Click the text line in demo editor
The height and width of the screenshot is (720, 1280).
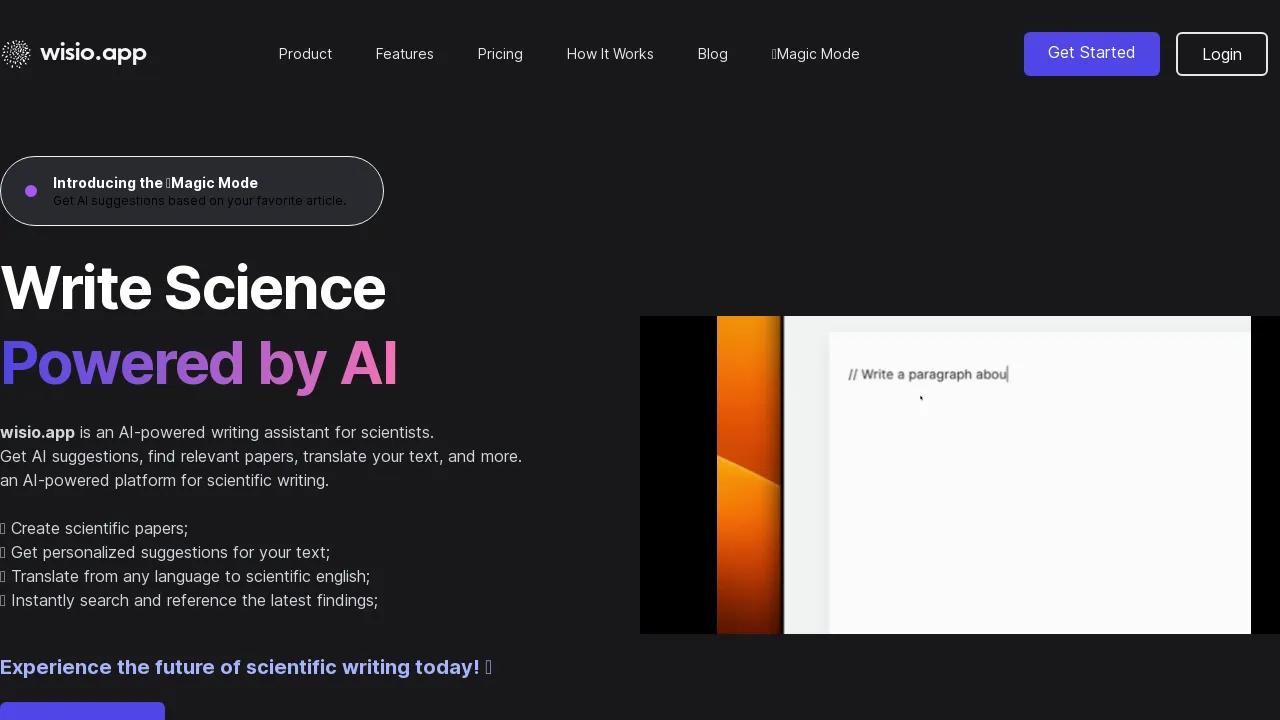coord(928,374)
